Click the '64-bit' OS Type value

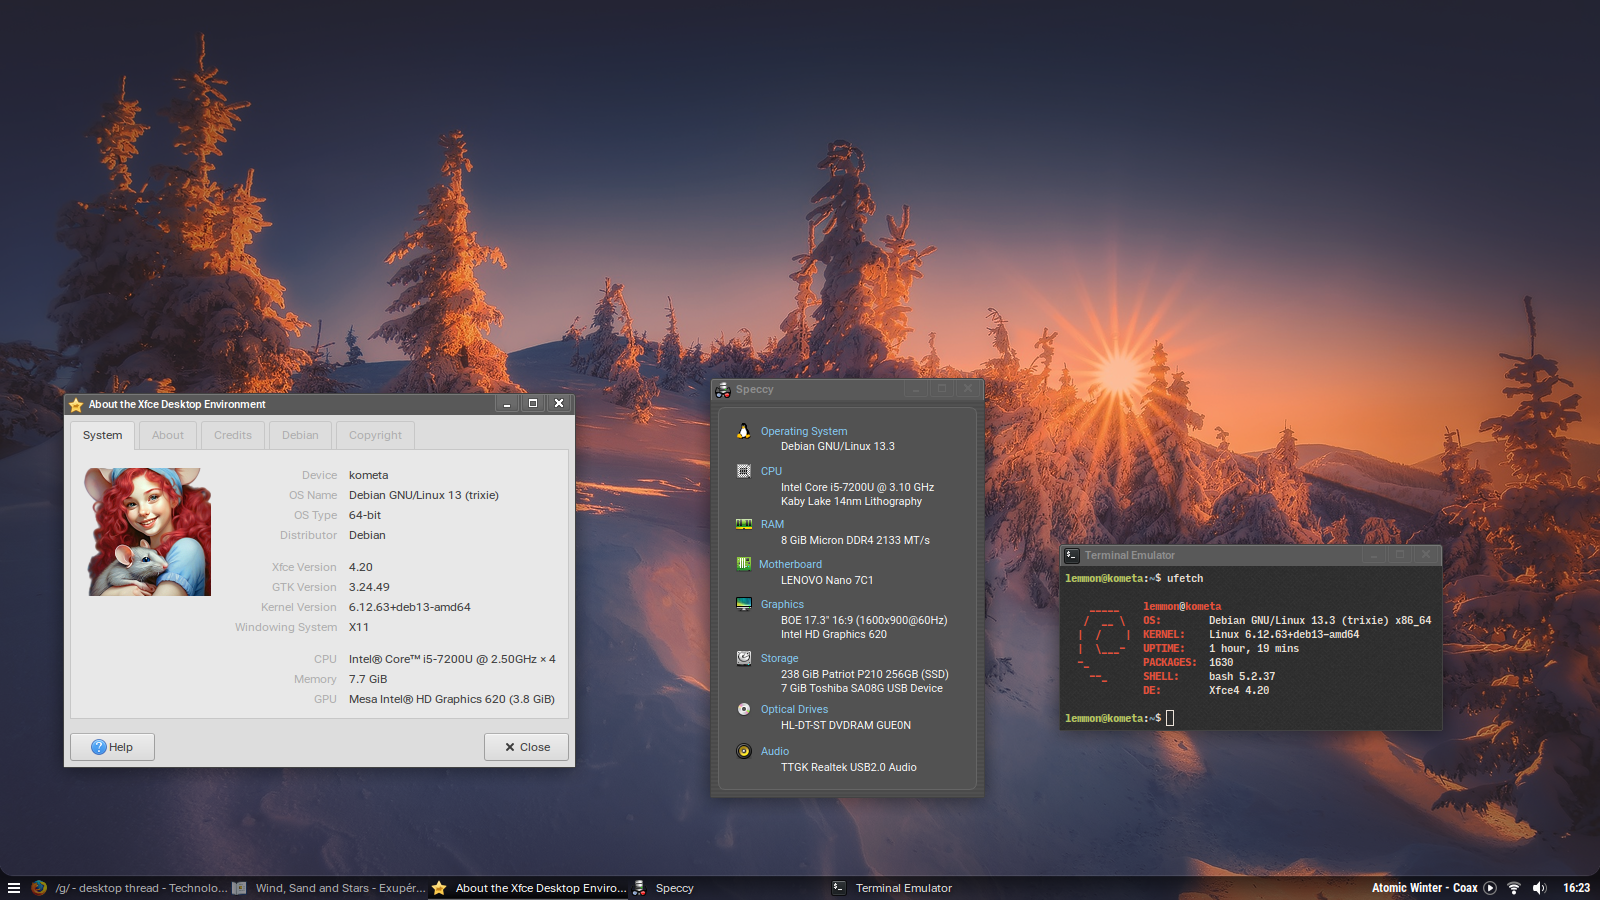tap(365, 515)
